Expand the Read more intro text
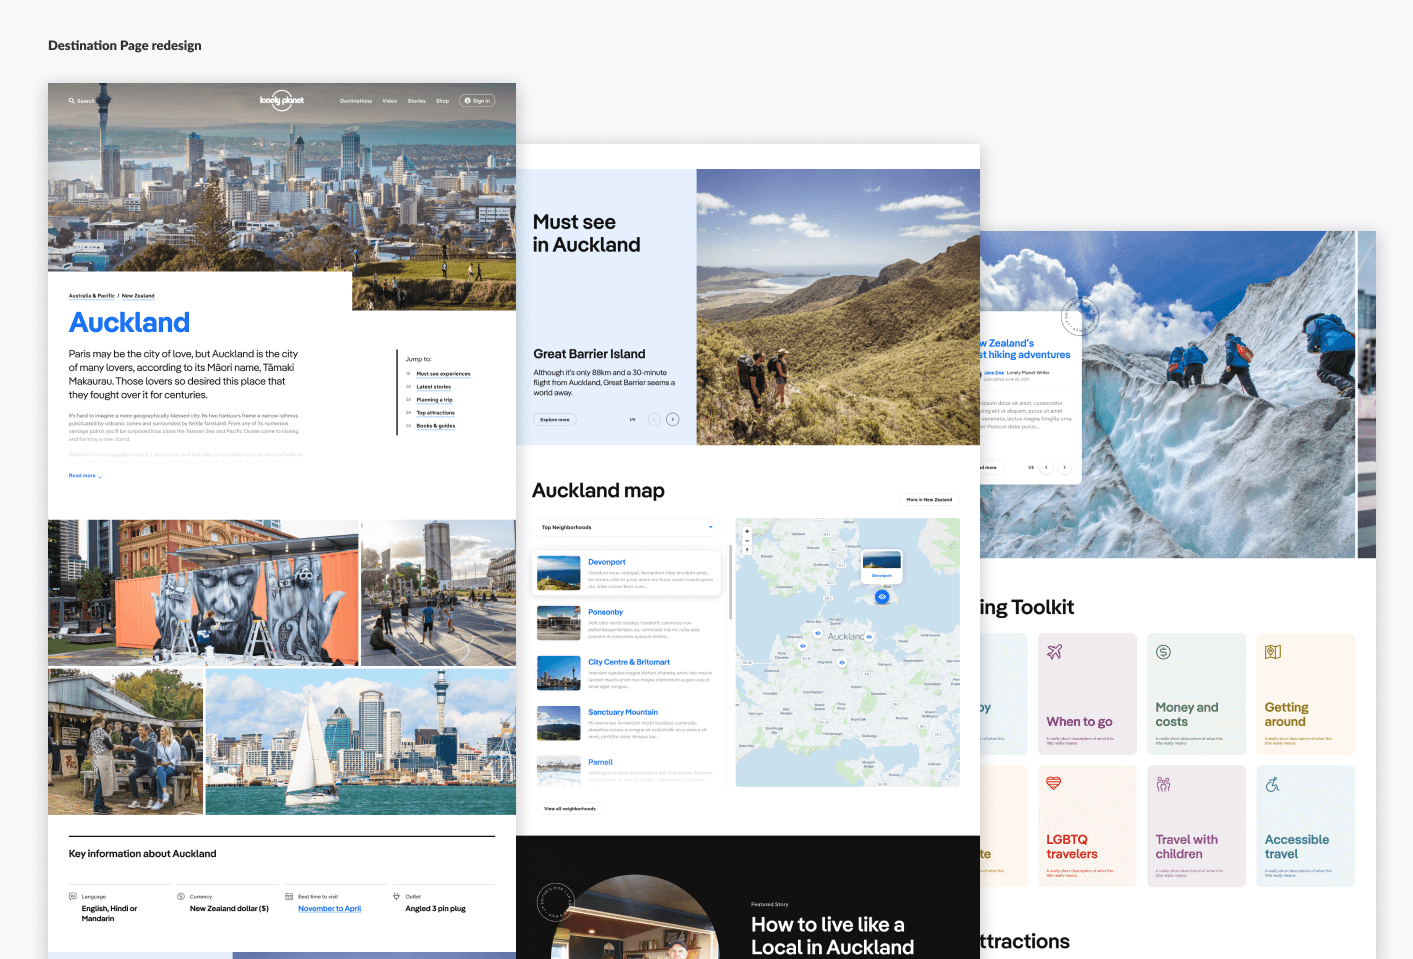This screenshot has width=1413, height=959. [x=85, y=476]
